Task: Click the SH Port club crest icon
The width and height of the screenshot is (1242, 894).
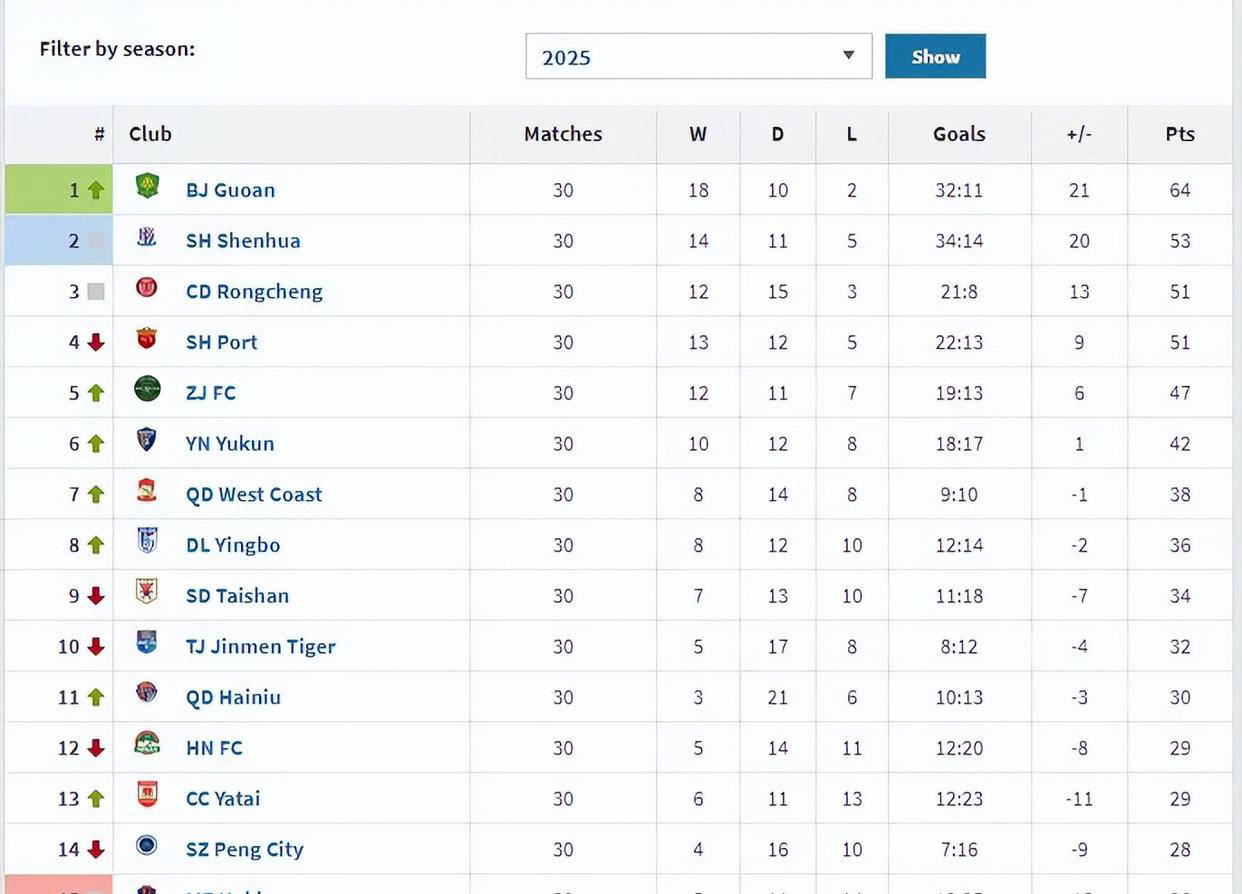Action: point(147,339)
